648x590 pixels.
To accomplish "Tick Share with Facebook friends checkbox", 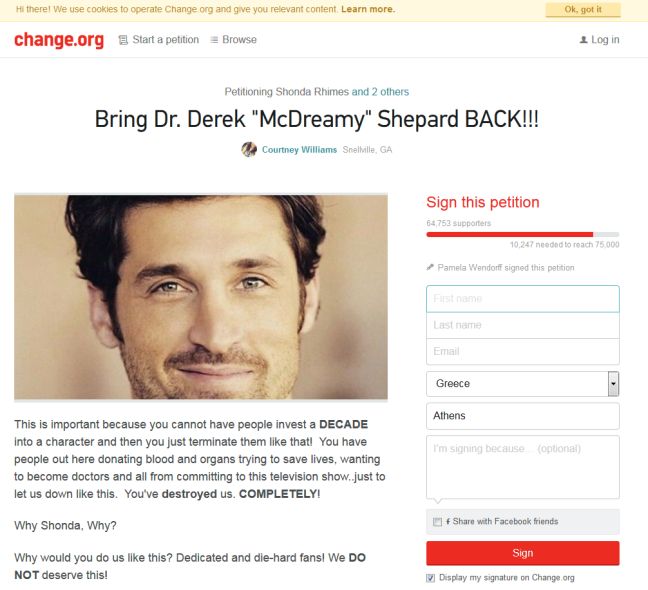I will 437,522.
